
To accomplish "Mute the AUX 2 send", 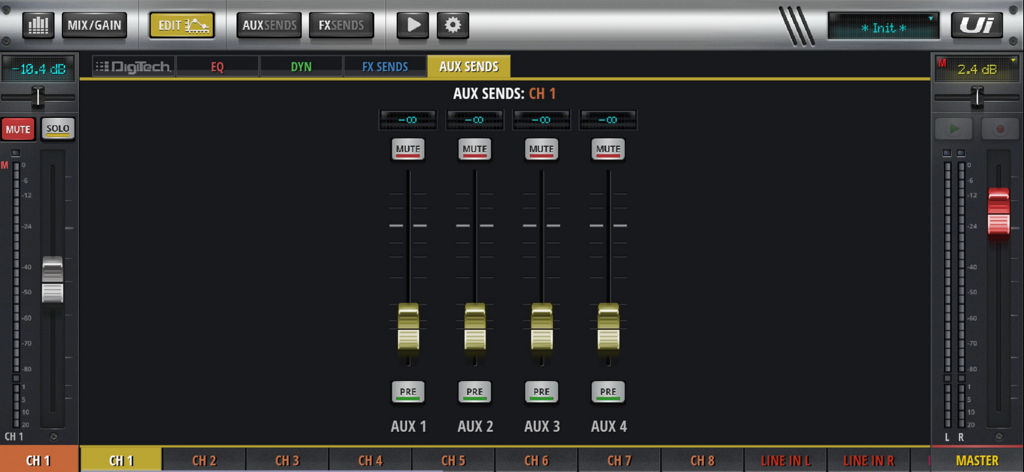I will pos(475,149).
